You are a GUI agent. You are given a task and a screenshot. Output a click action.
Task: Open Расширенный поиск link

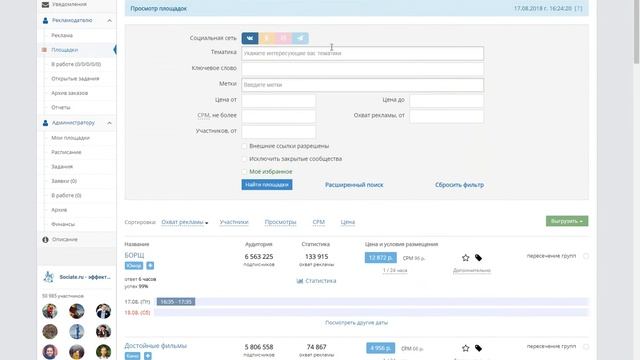354,185
